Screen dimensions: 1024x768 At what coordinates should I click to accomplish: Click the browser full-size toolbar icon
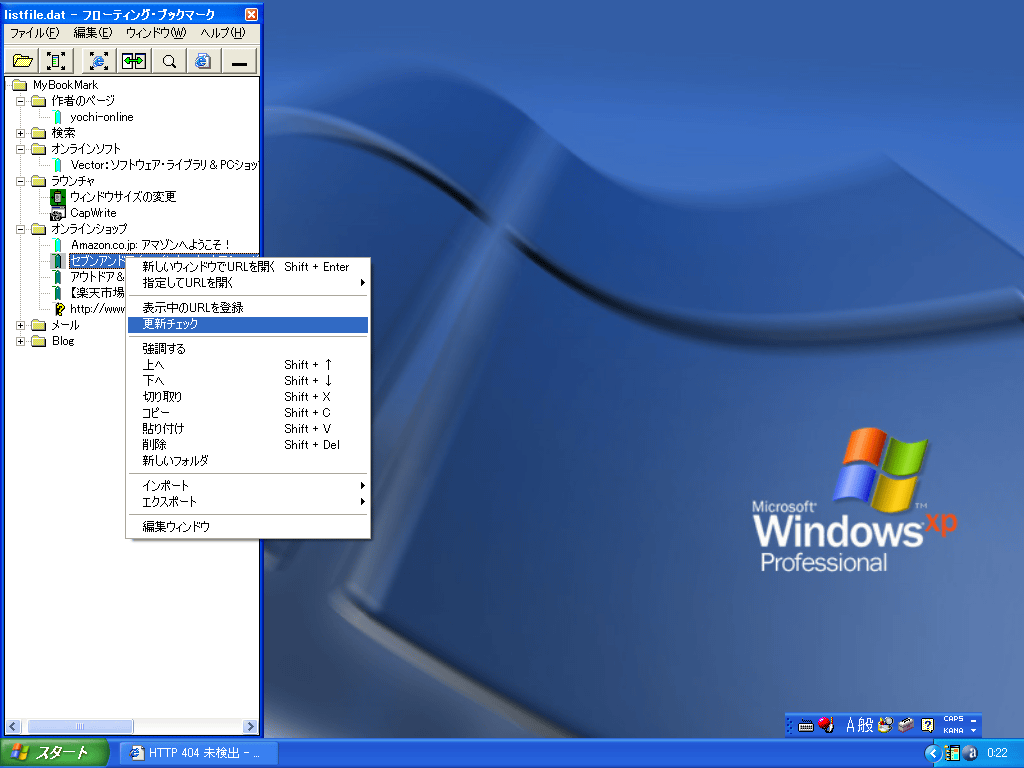[99, 61]
